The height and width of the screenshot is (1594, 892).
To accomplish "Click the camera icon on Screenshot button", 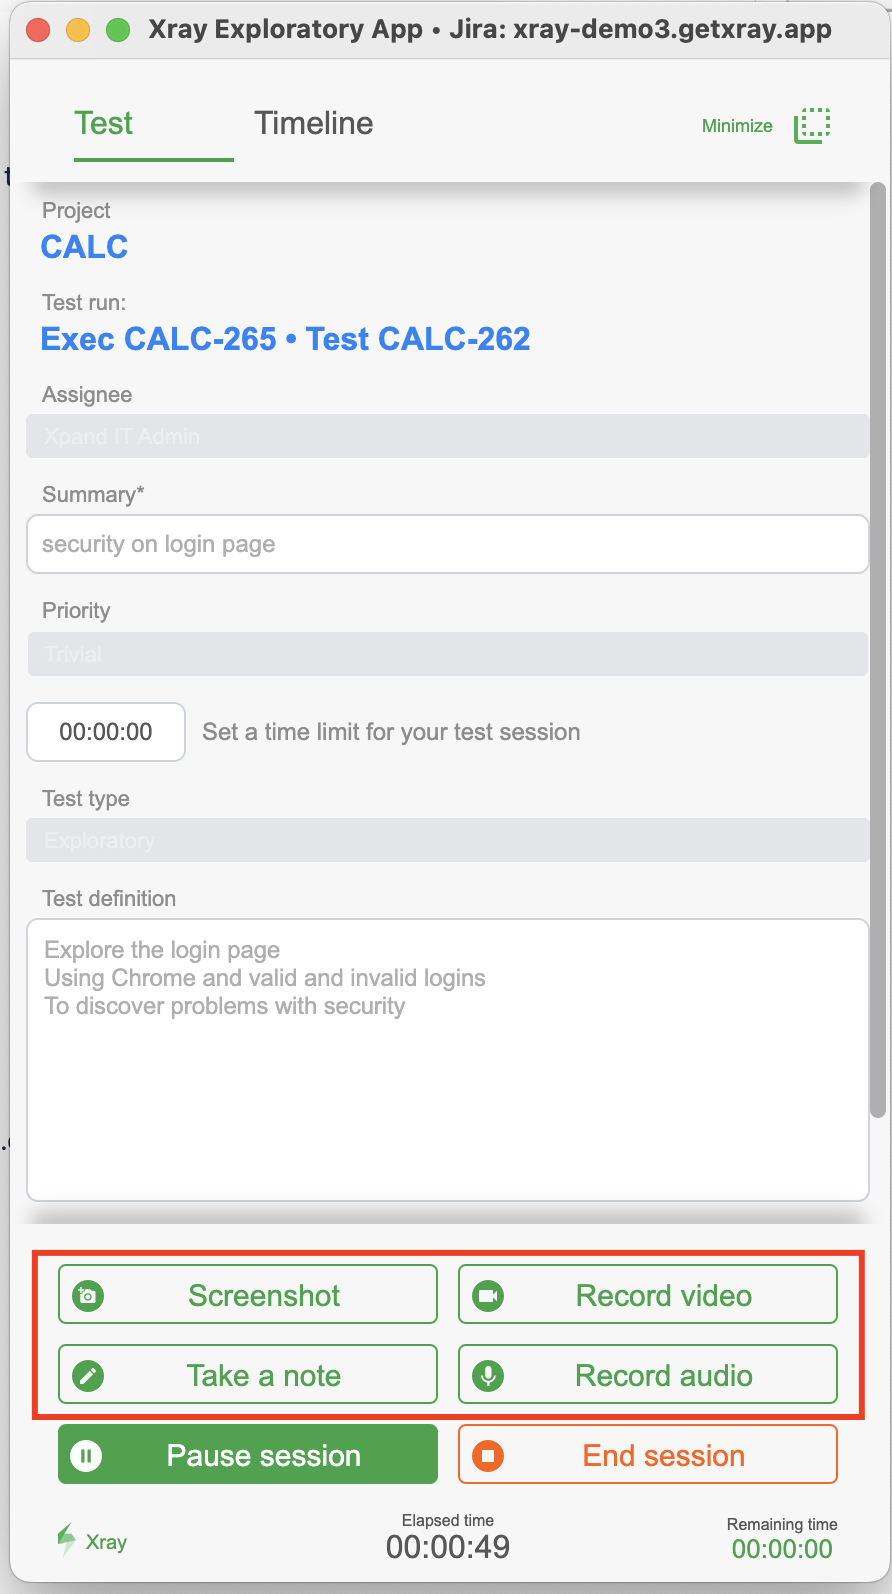I will point(88,1296).
